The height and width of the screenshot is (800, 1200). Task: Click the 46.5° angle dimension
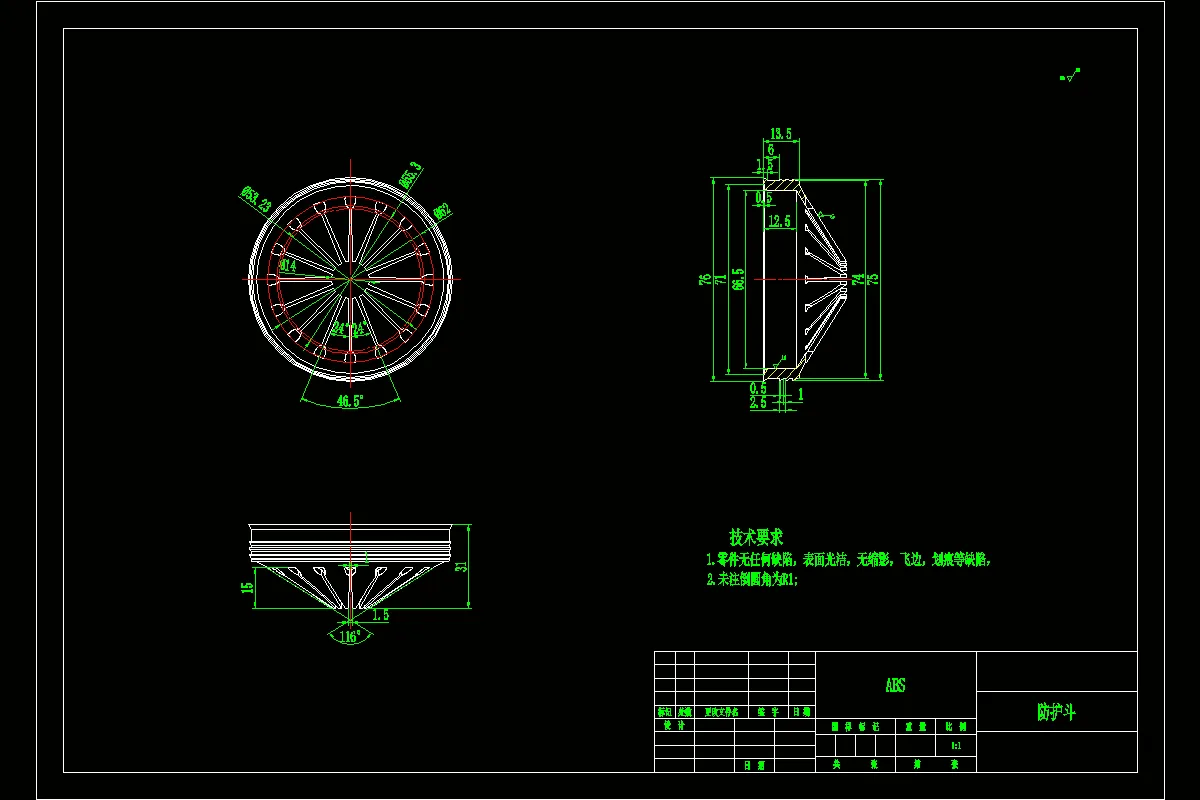point(350,400)
